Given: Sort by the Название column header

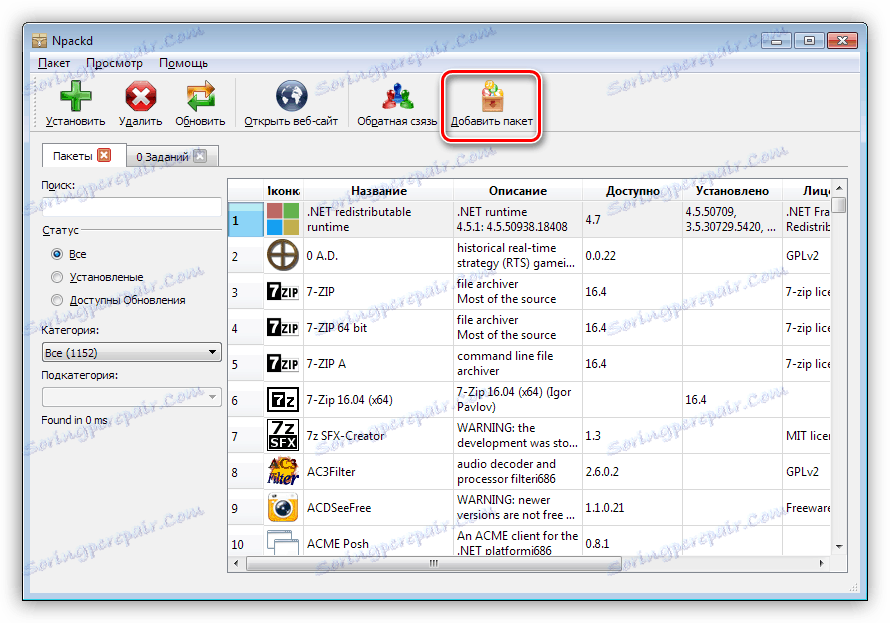Looking at the screenshot, I should click(379, 191).
